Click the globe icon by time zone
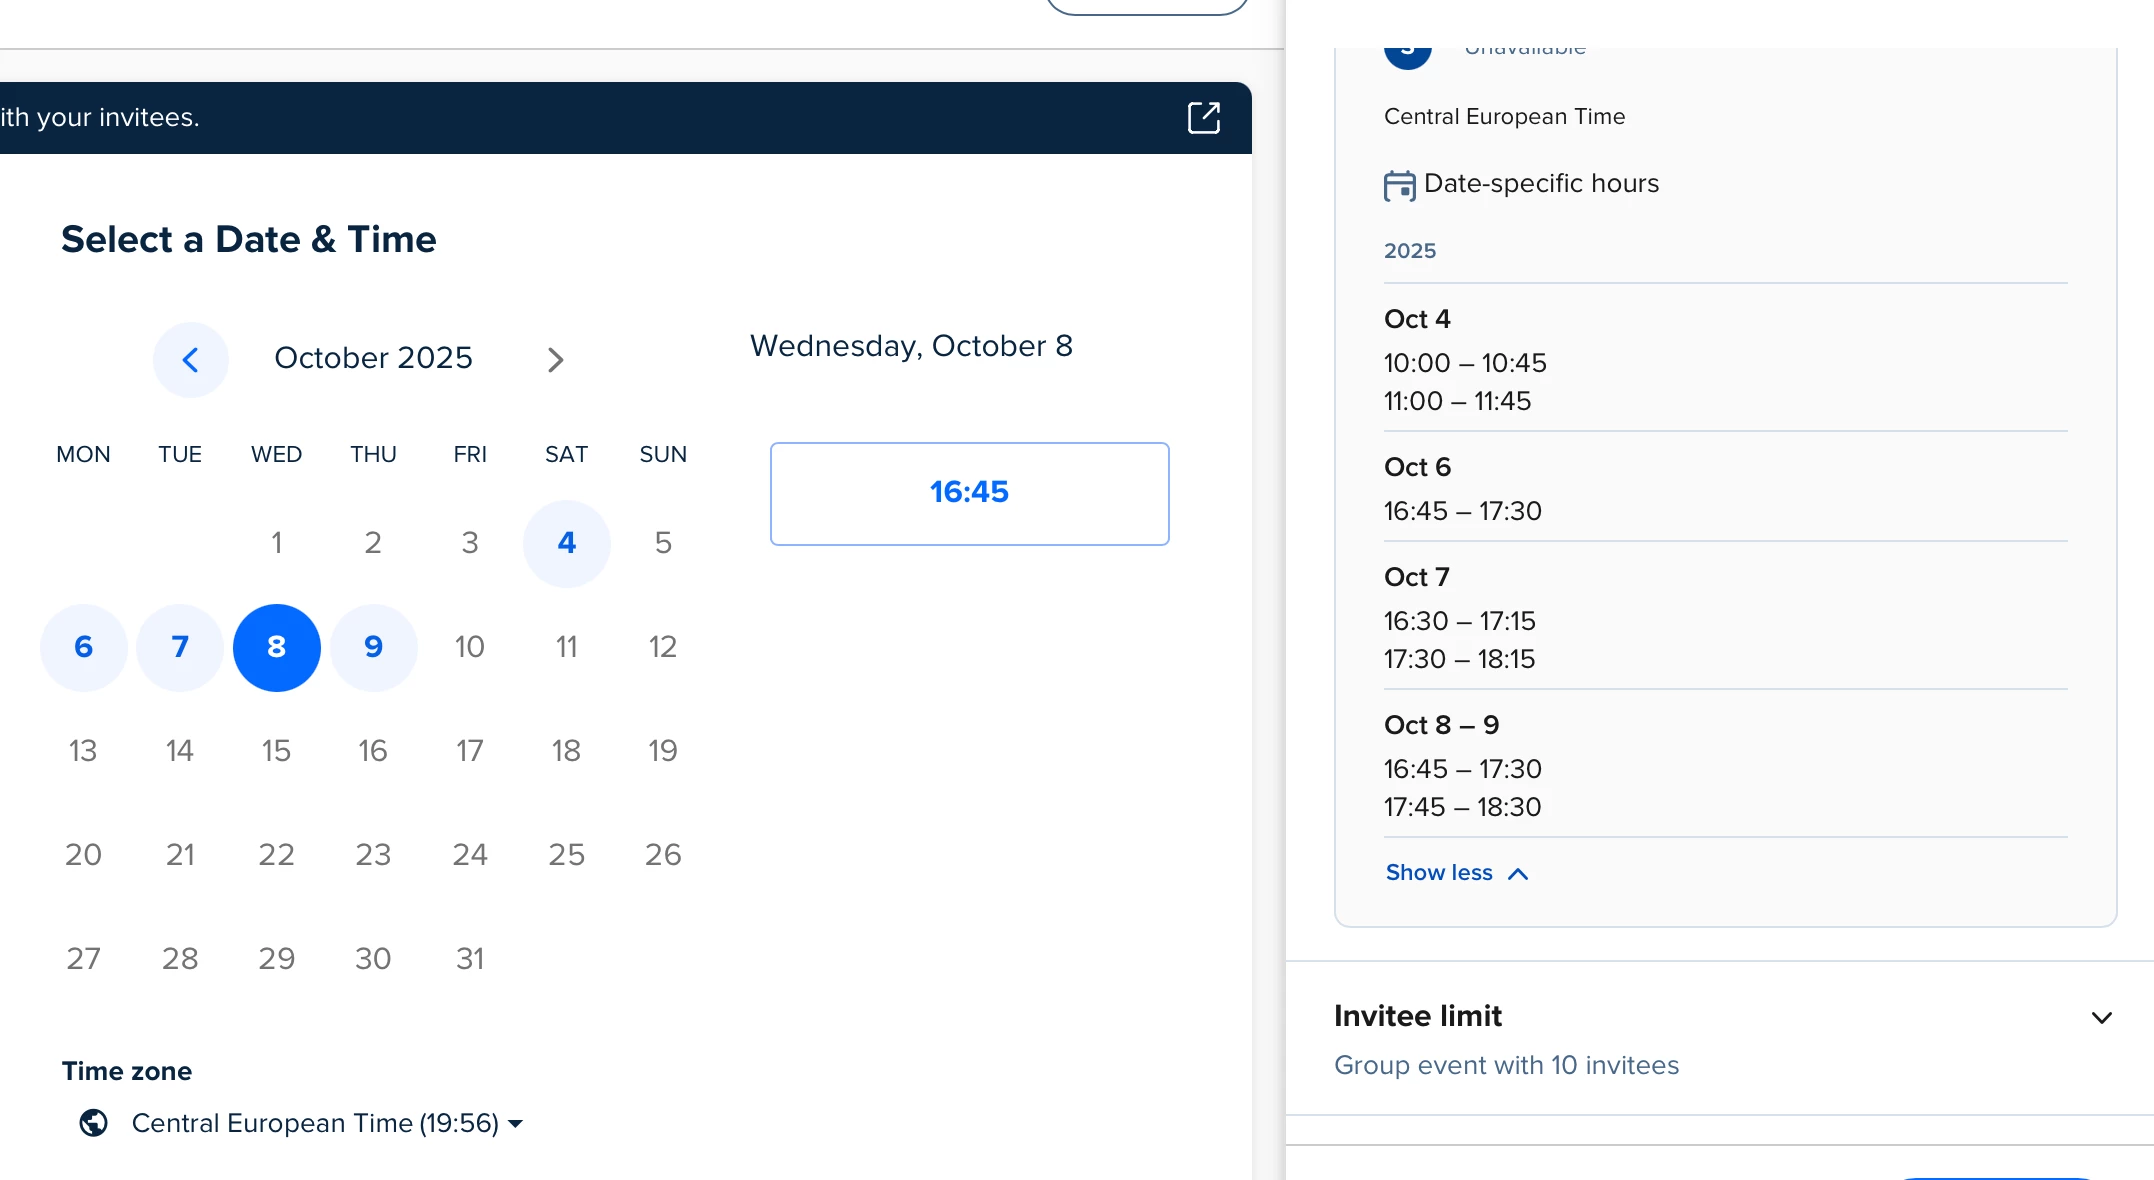Viewport: 2154px width, 1180px height. point(94,1123)
